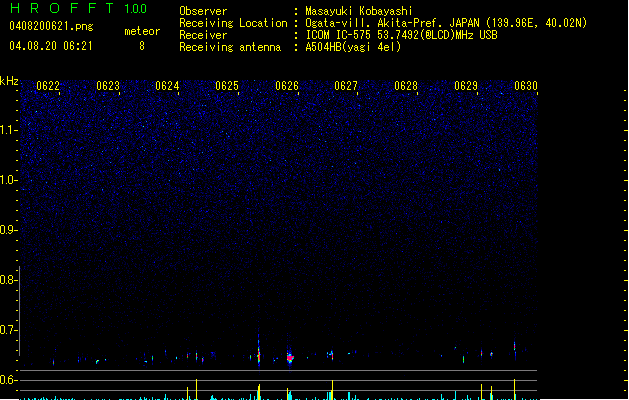
Task: Click the 0627 time marker
Action: 346,86
